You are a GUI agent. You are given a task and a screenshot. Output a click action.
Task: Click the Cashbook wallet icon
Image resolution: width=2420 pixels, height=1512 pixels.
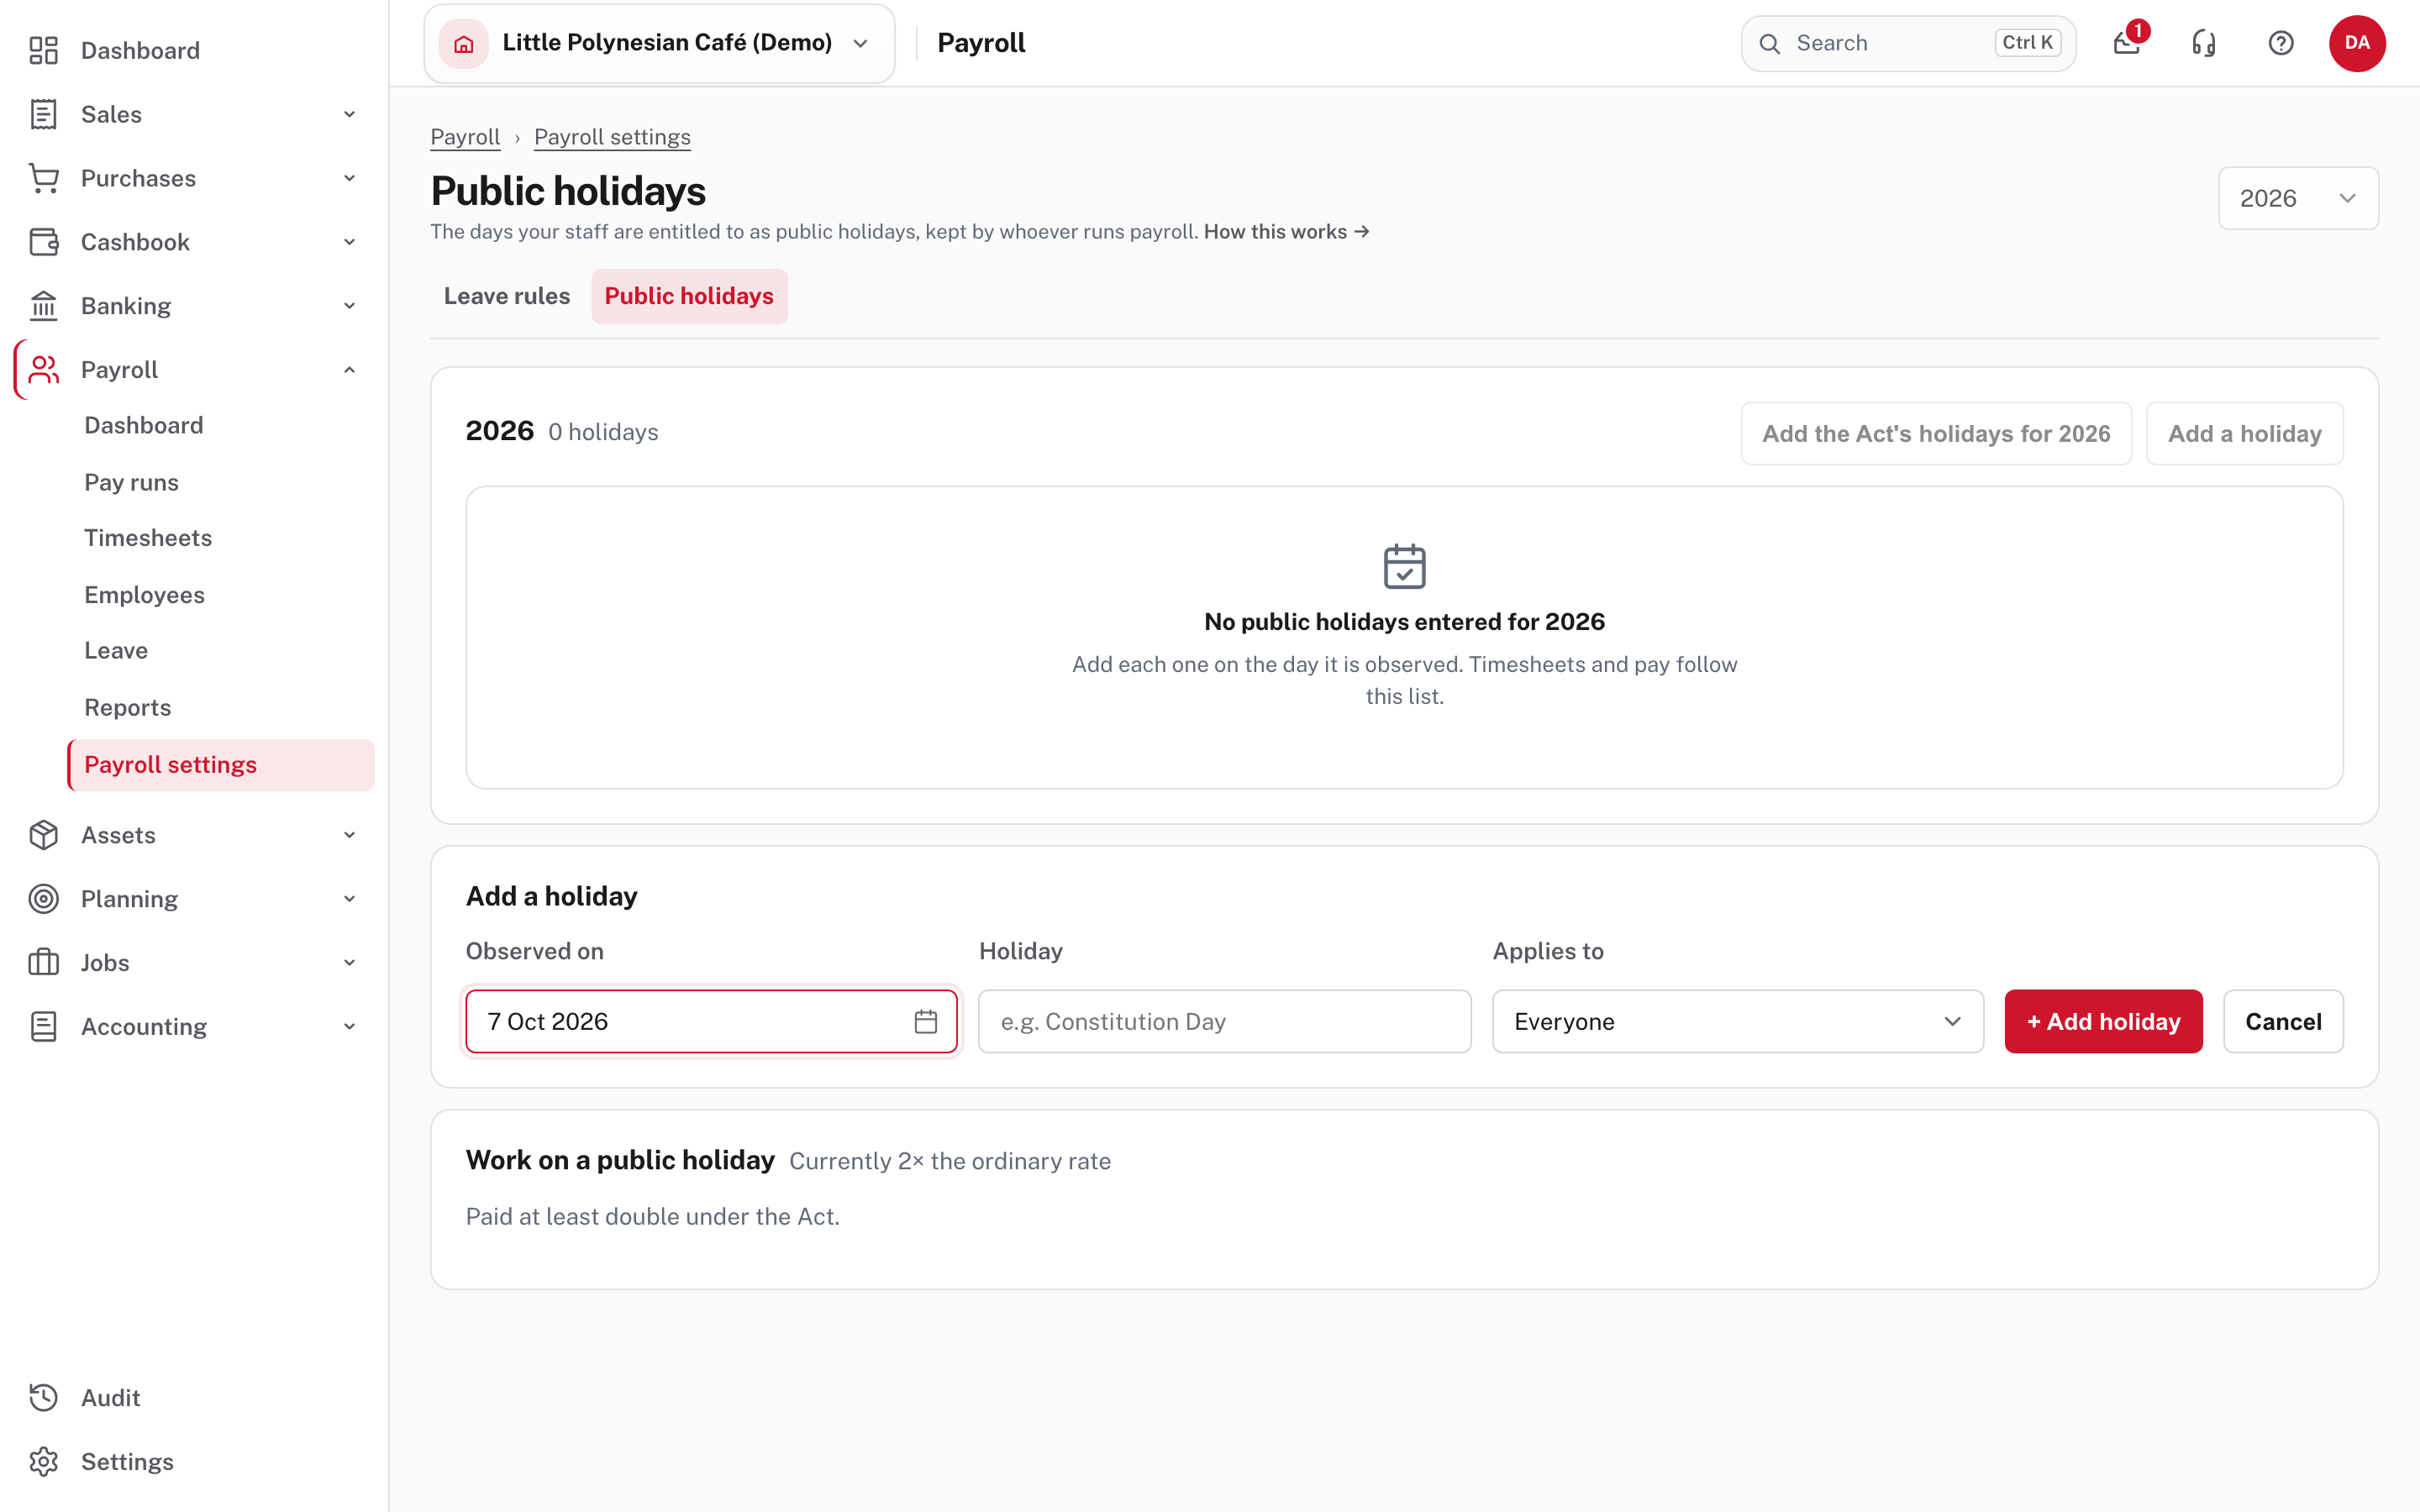(x=43, y=242)
